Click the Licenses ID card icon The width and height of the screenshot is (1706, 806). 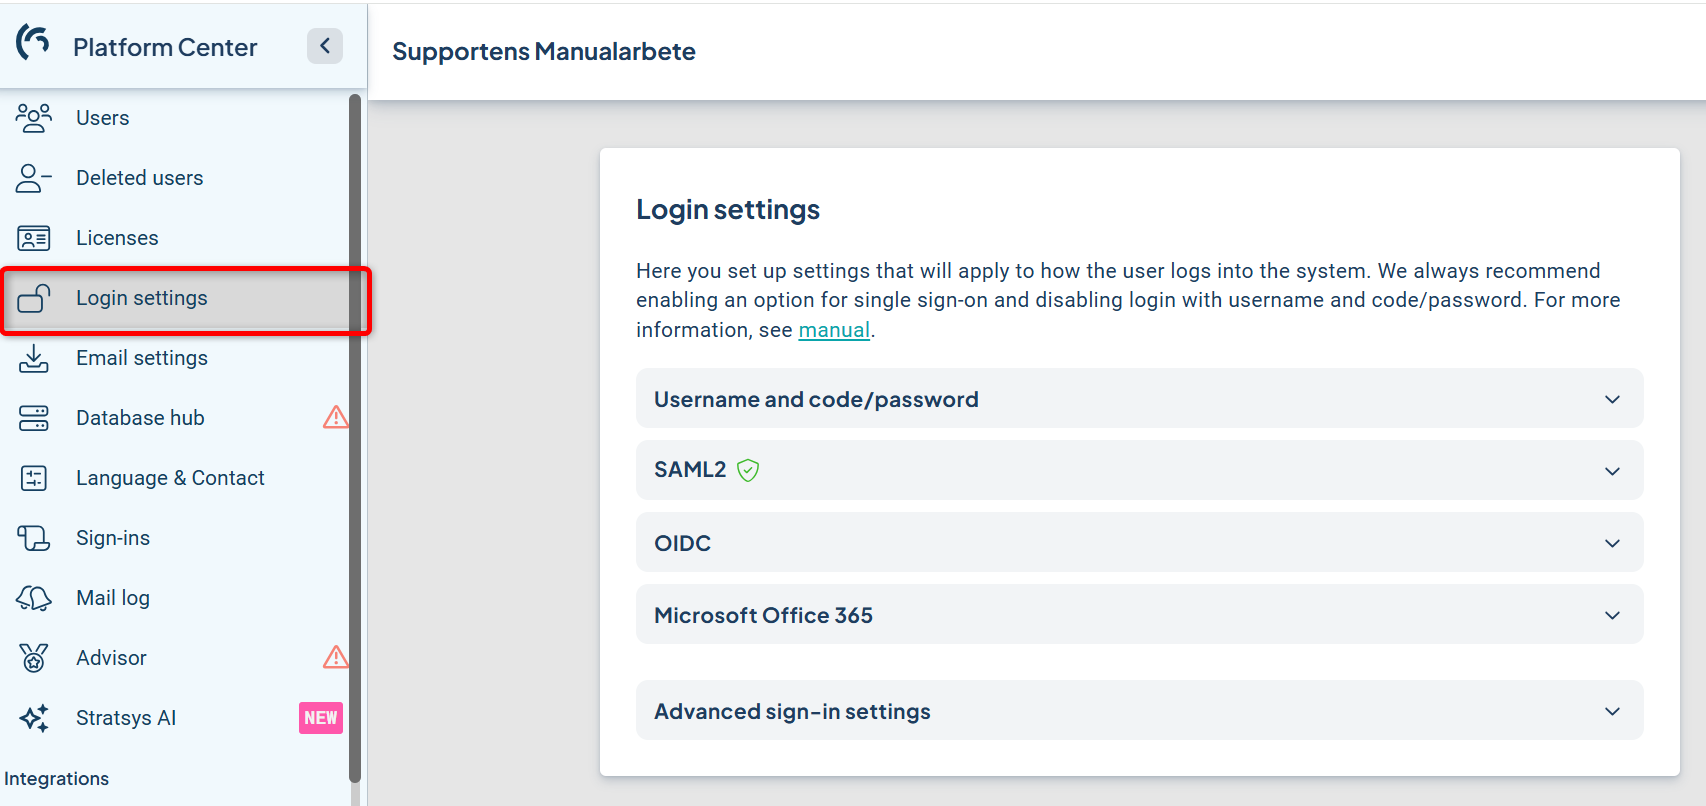33,238
